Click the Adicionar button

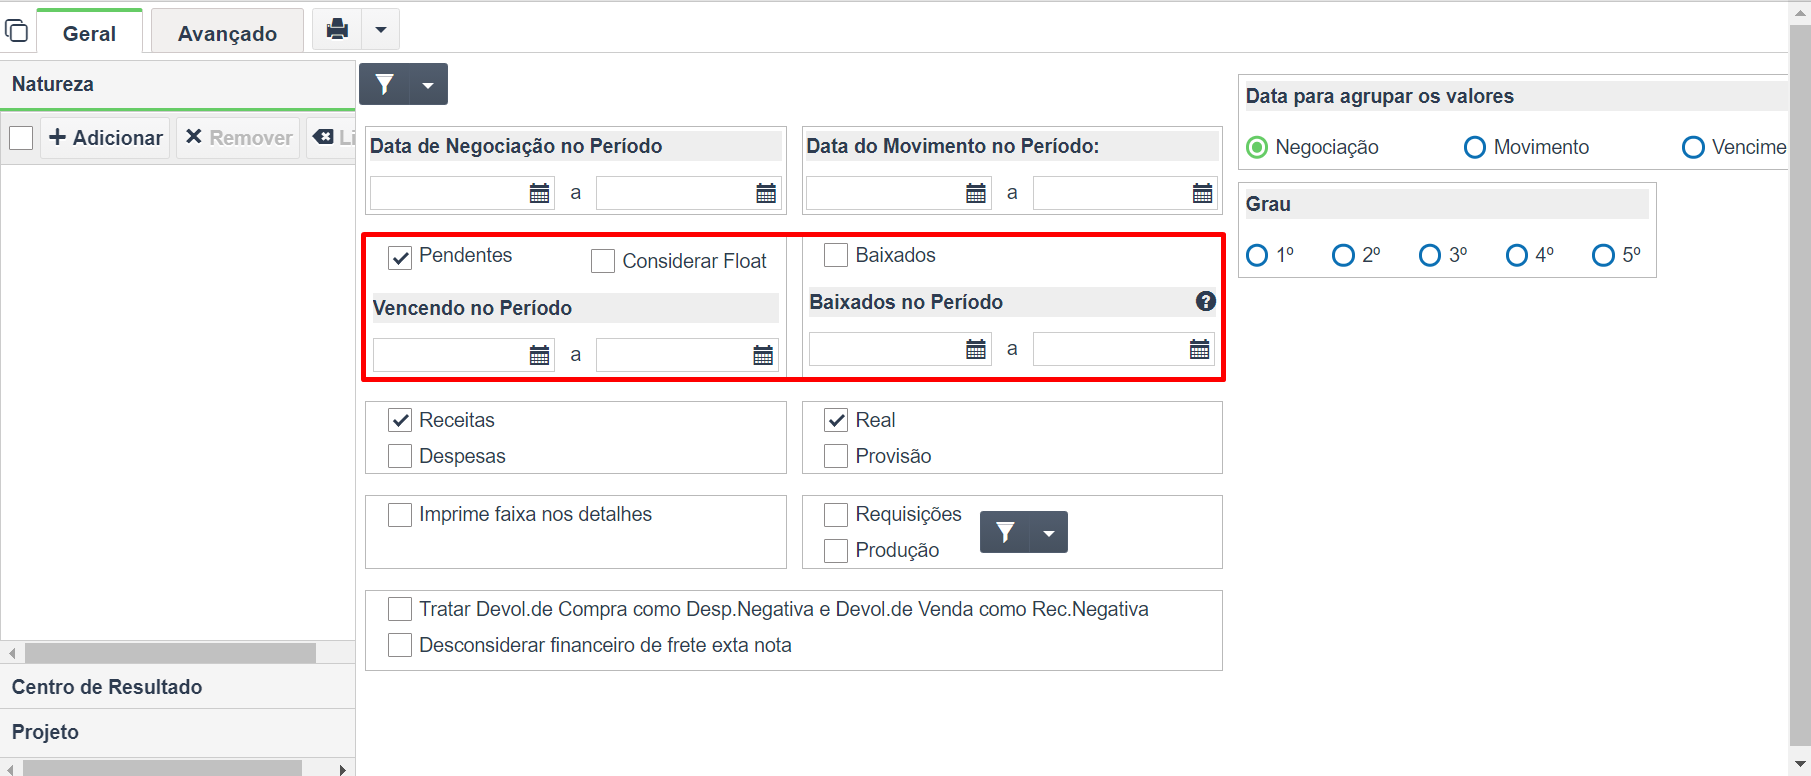pyautogui.click(x=106, y=138)
